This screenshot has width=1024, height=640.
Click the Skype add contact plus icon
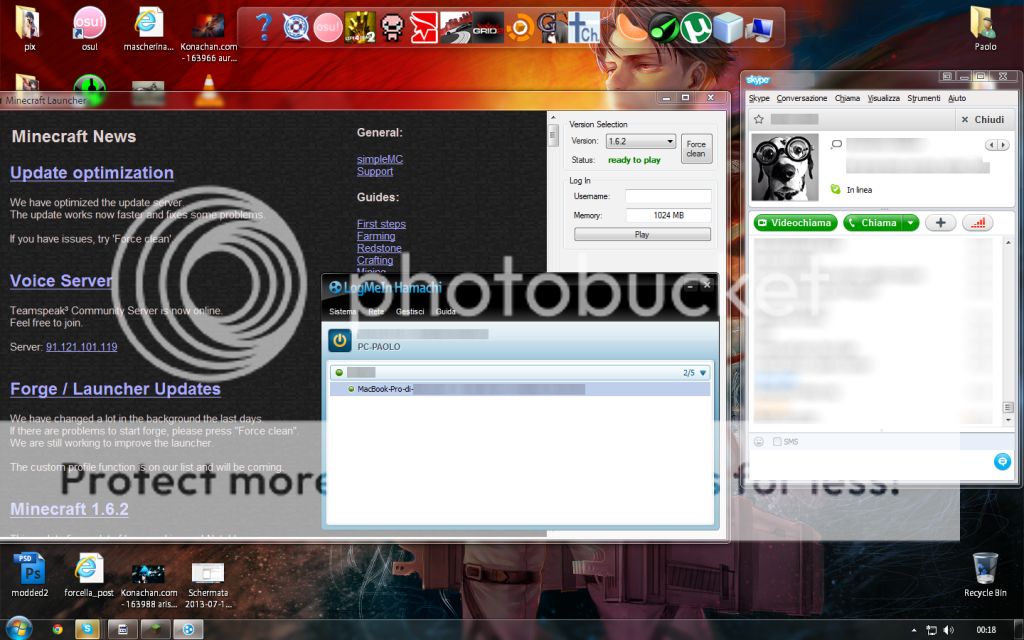click(x=940, y=223)
